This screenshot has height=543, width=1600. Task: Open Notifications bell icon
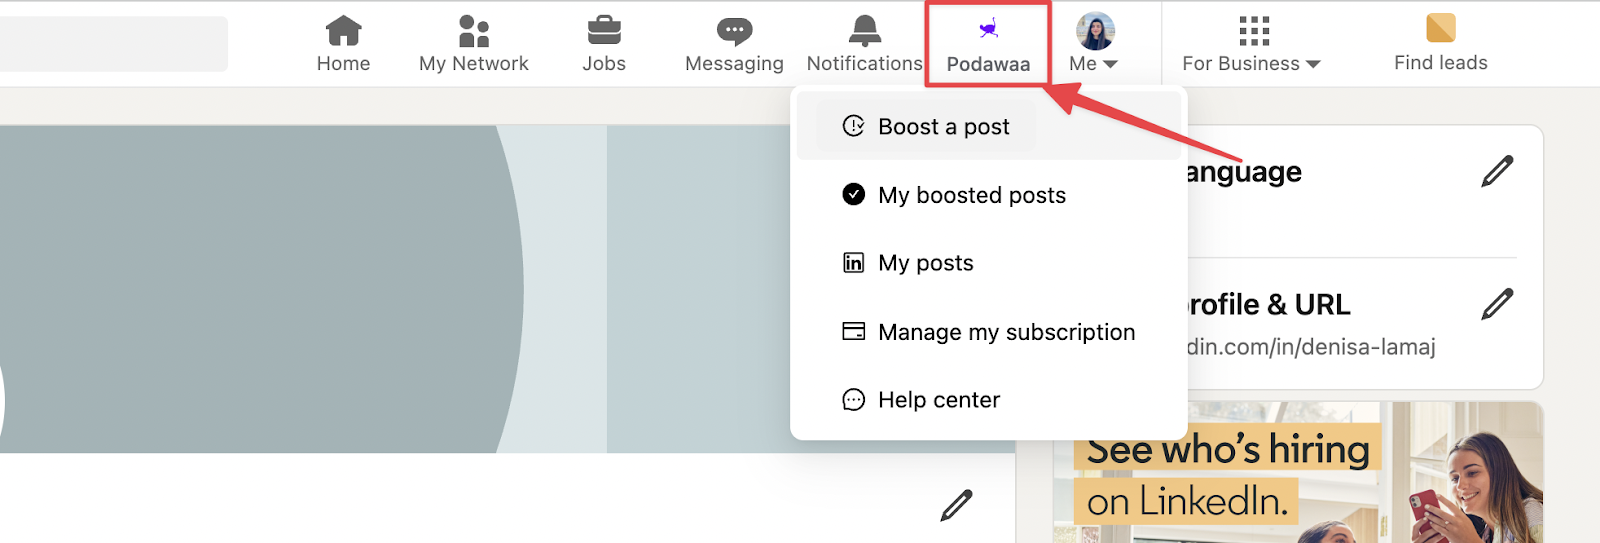[865, 30]
